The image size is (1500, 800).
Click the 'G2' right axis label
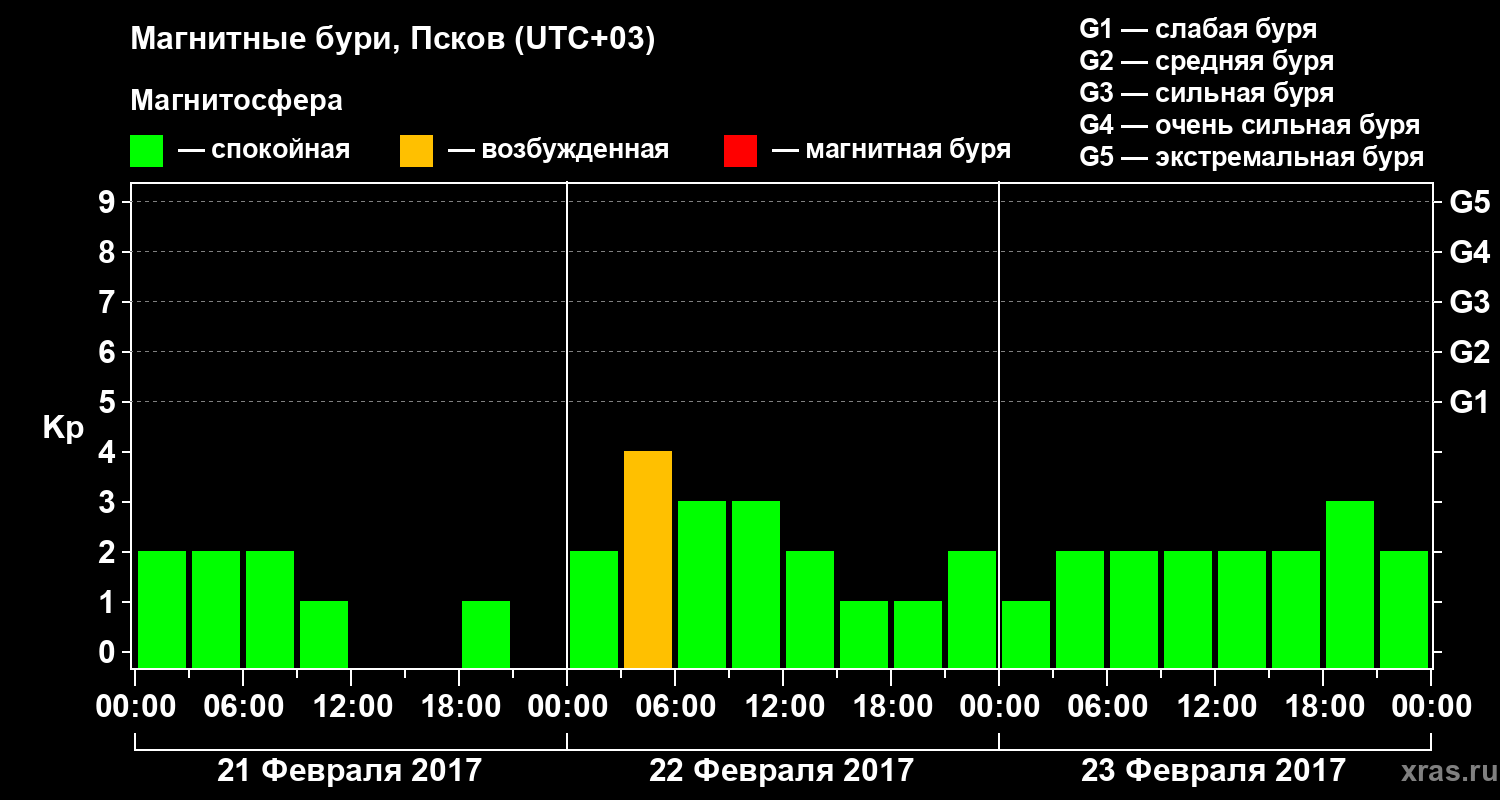1469,352
